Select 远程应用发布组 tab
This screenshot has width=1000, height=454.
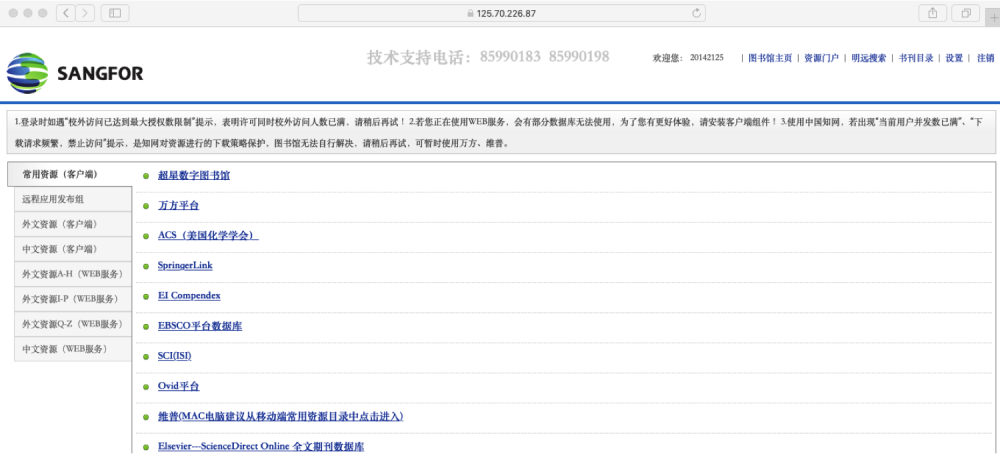click(x=73, y=199)
